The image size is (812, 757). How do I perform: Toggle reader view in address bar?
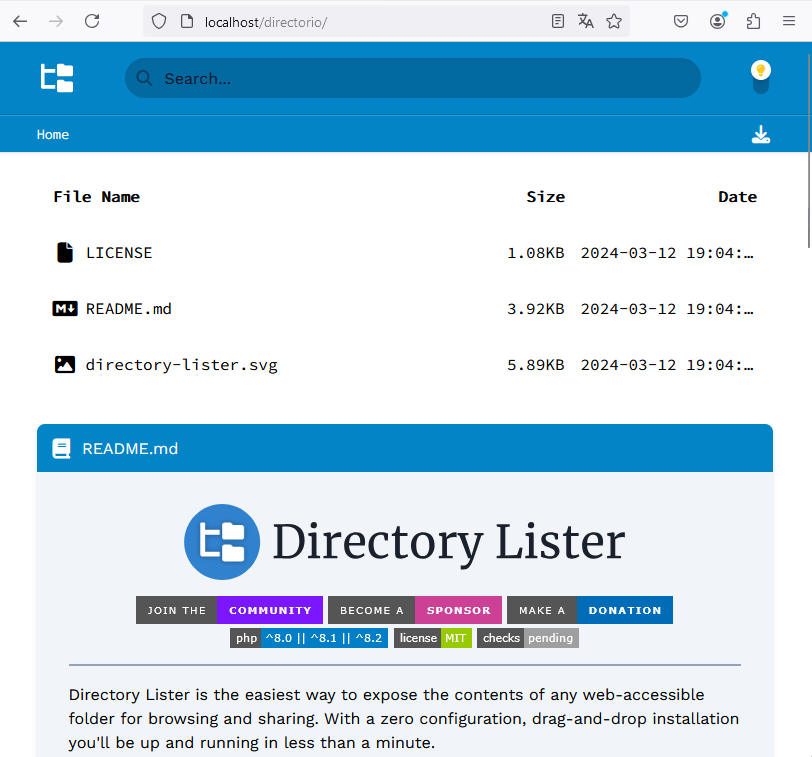(x=558, y=22)
